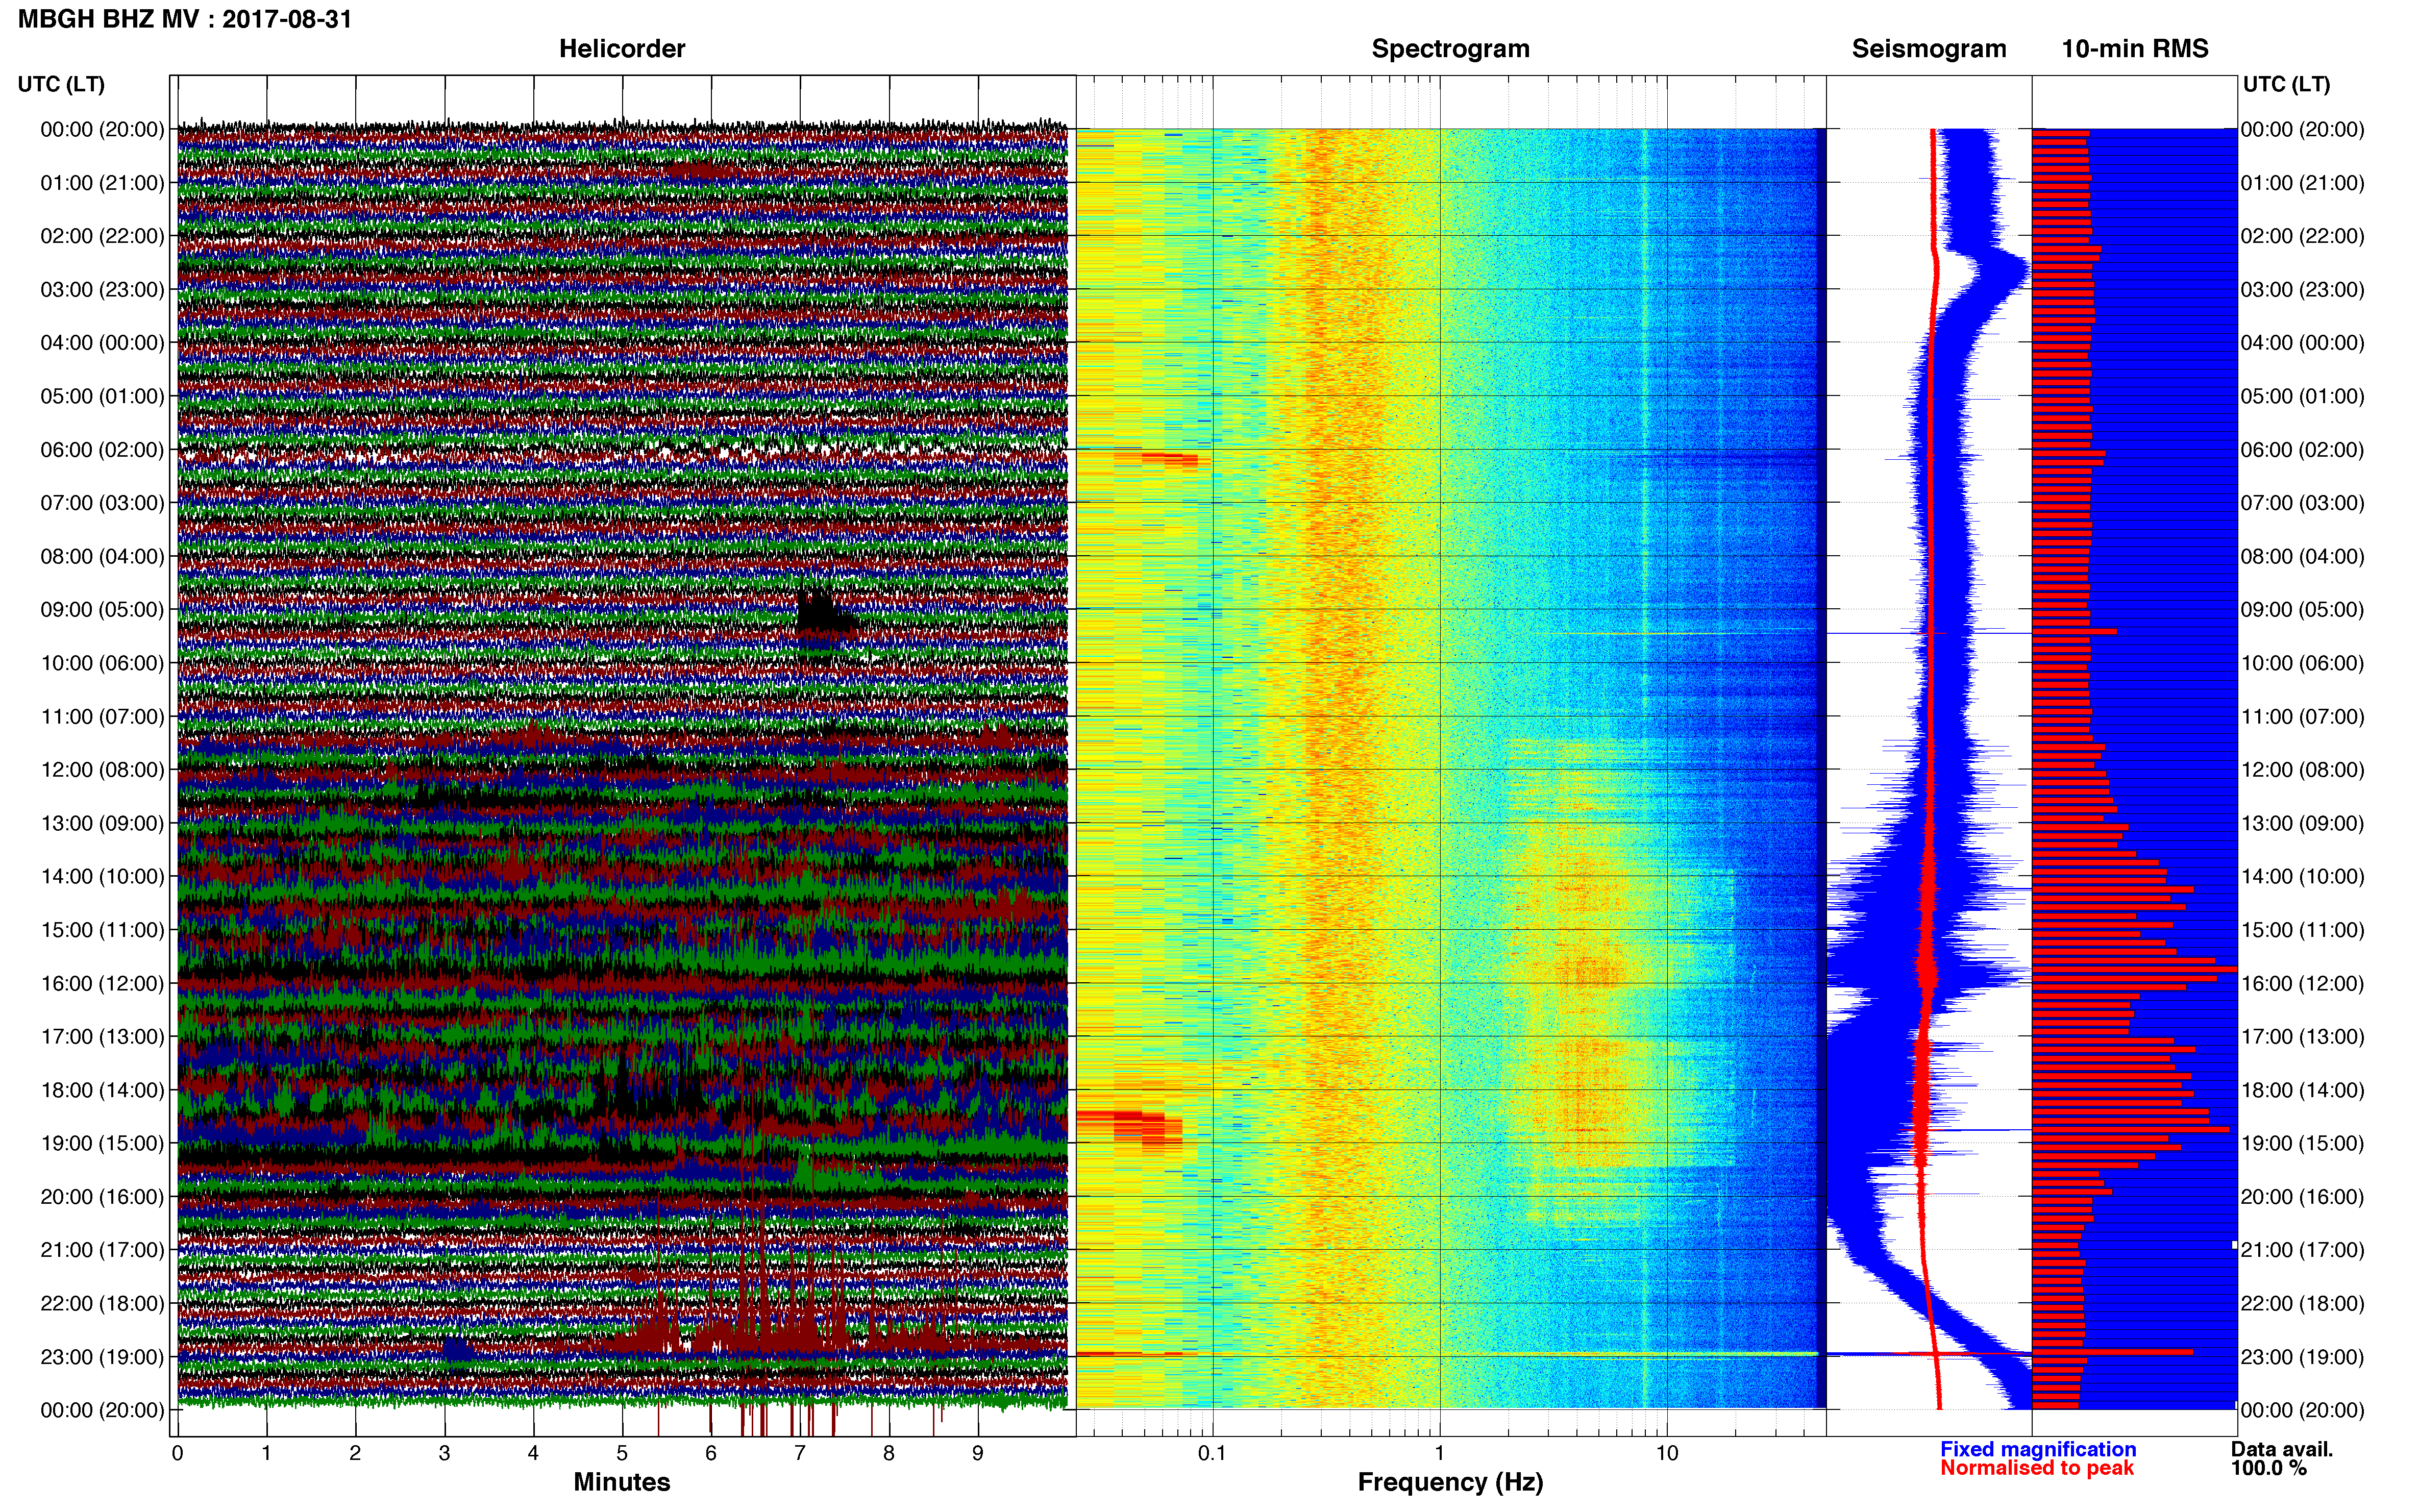Click left time label '19:00 (15:00)'
2419x1512 pixels.
(102, 1143)
